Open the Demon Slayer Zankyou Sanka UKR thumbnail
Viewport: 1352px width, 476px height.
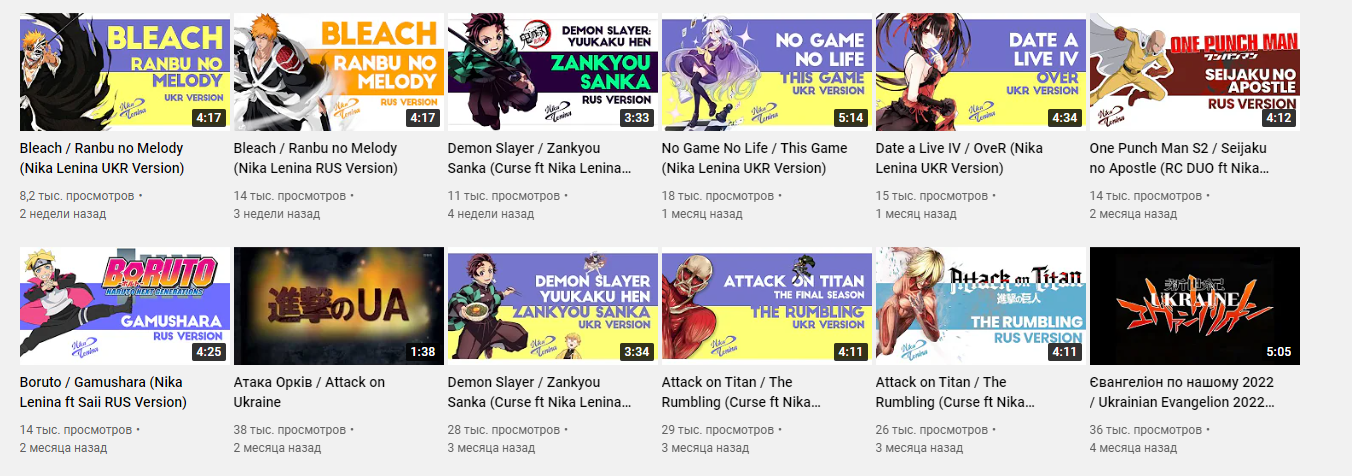click(x=553, y=306)
